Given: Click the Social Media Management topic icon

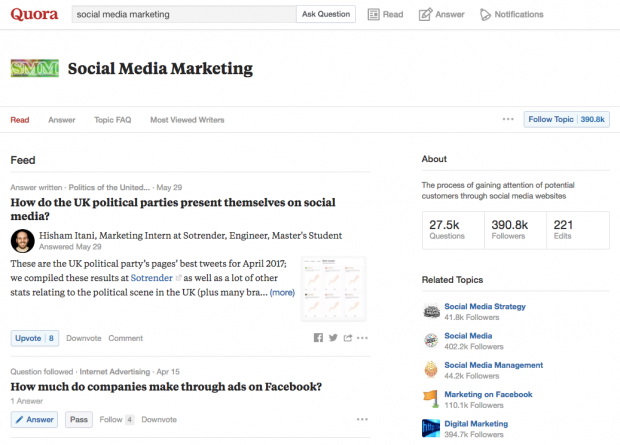Looking at the screenshot, I should pyautogui.click(x=431, y=369).
